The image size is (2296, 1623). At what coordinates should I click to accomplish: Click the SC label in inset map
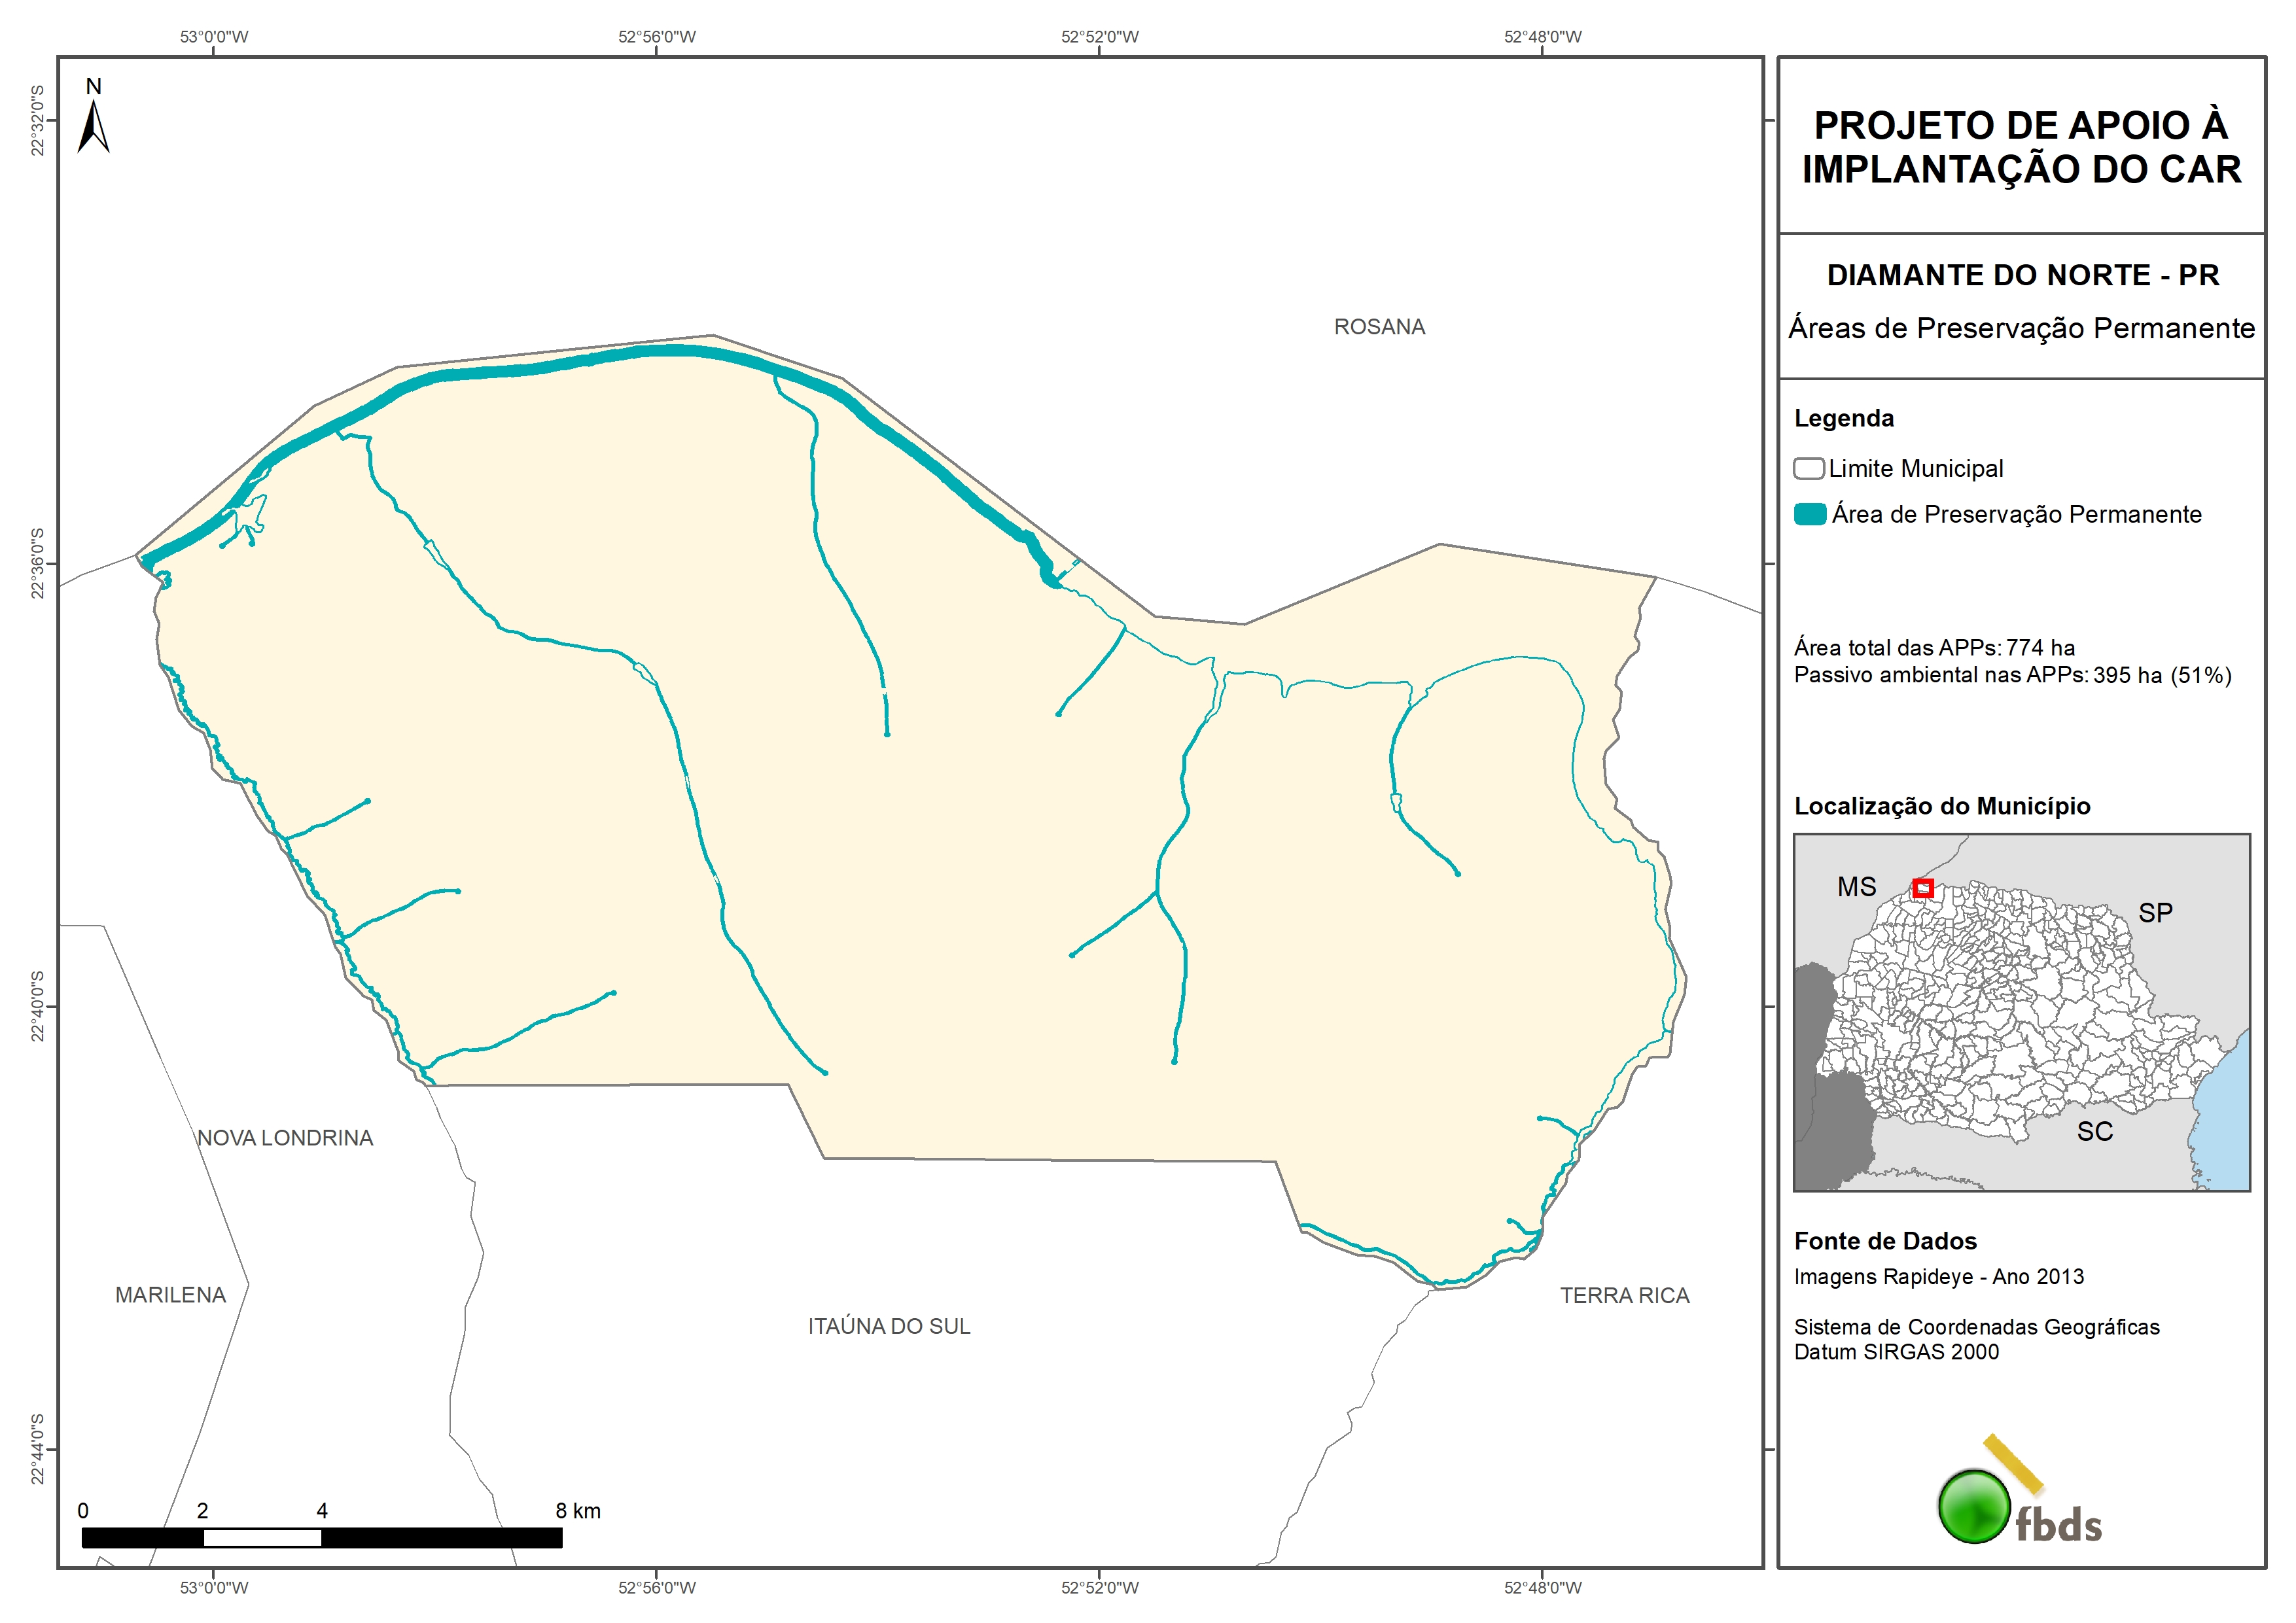2094,1132
